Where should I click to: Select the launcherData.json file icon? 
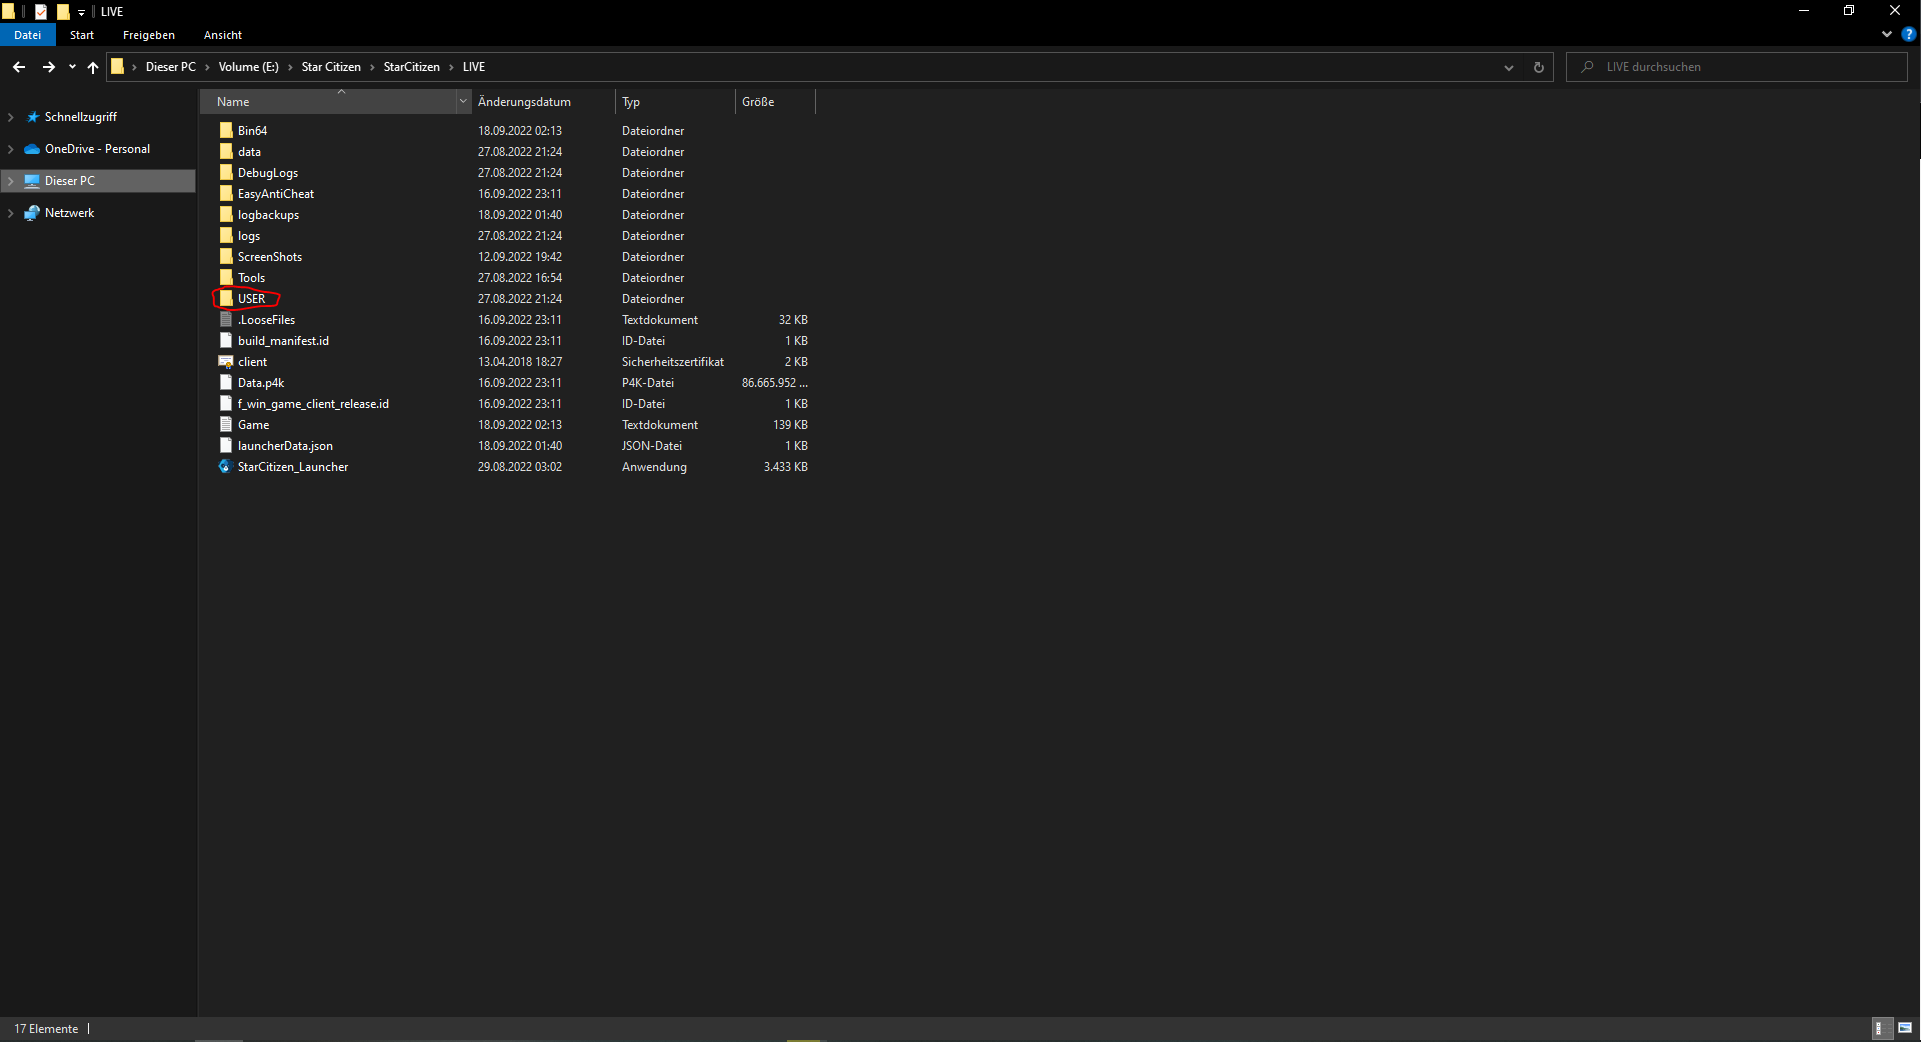[x=226, y=445]
